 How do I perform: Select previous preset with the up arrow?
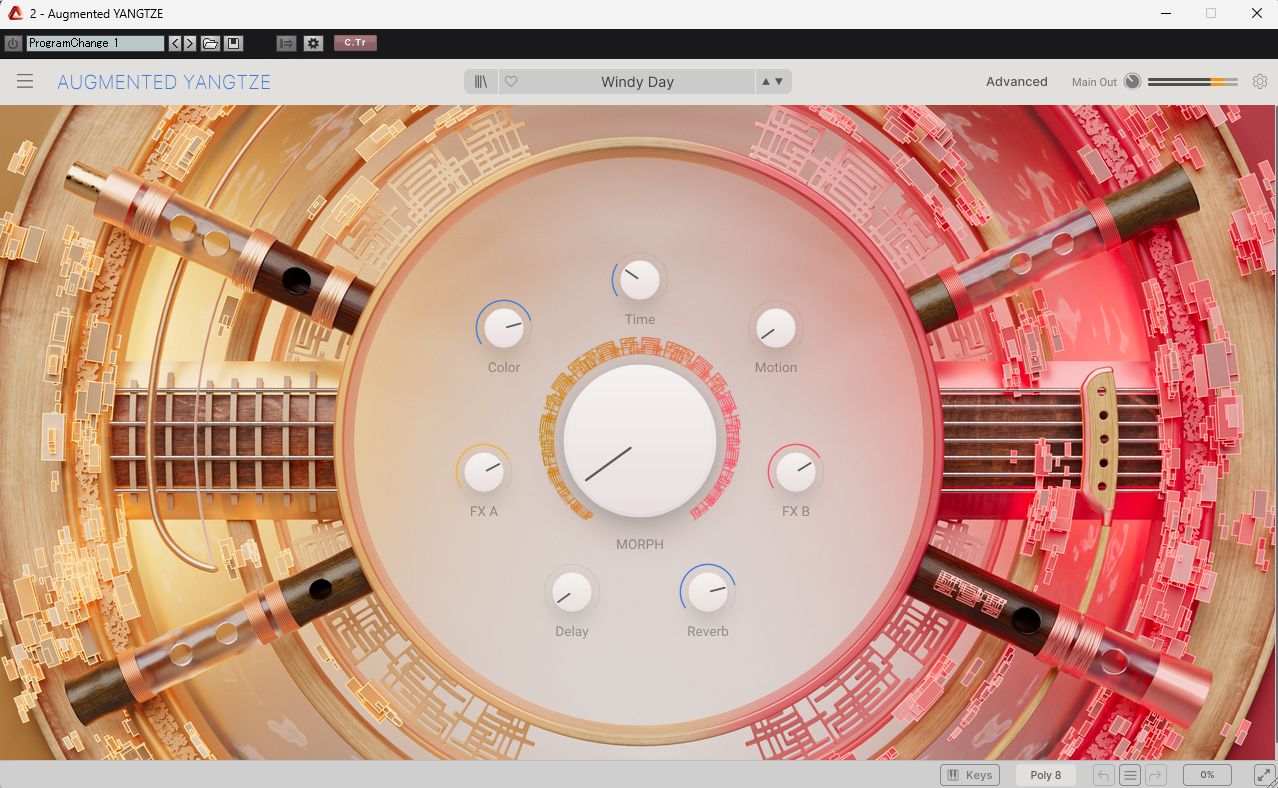click(x=766, y=82)
